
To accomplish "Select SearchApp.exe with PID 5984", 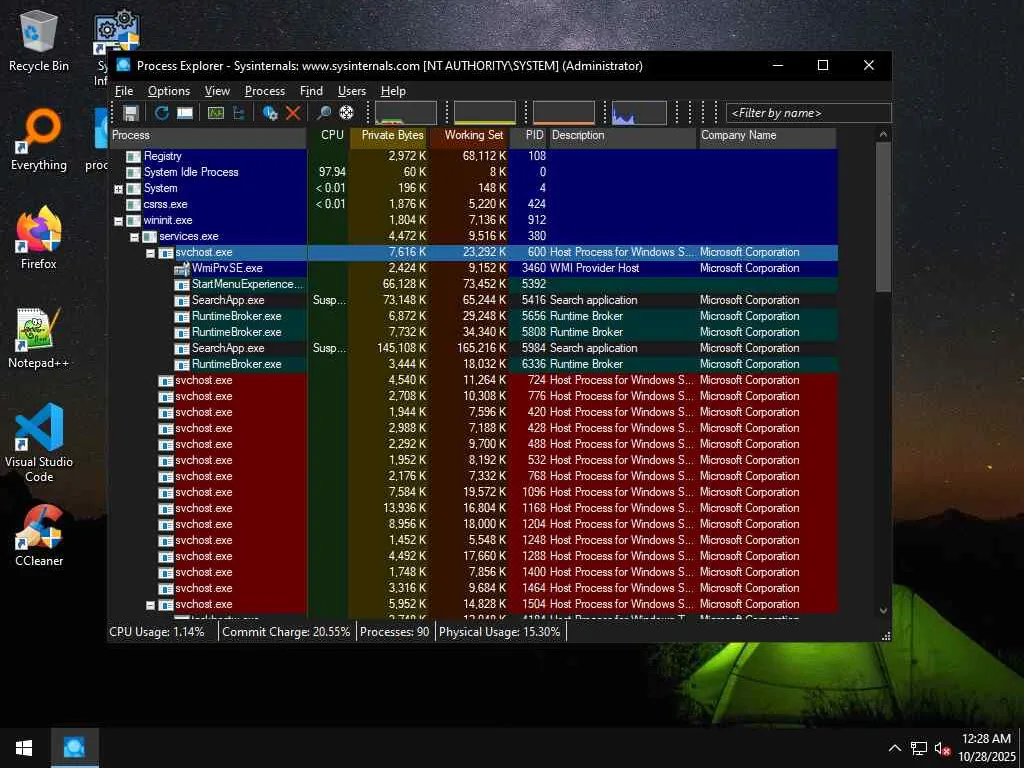I will click(473, 348).
